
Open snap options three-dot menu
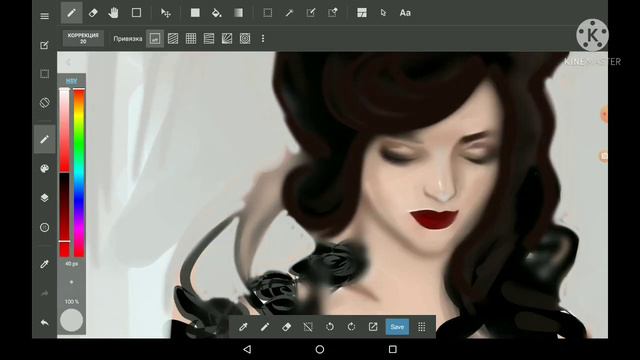pyautogui.click(x=263, y=39)
